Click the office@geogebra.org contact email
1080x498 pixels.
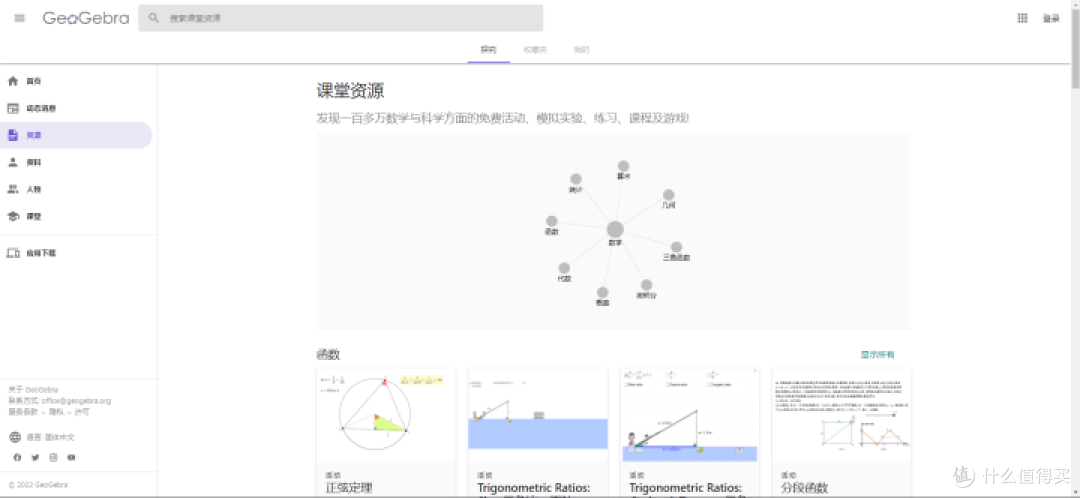[76, 400]
